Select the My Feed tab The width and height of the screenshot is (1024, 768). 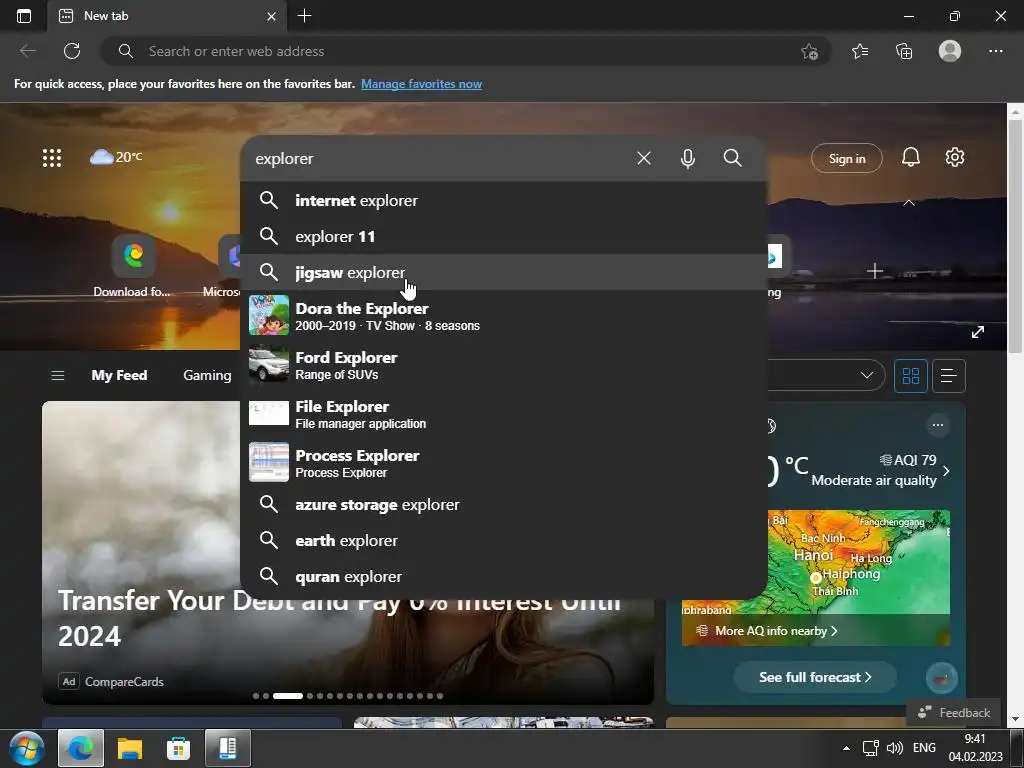coord(120,376)
